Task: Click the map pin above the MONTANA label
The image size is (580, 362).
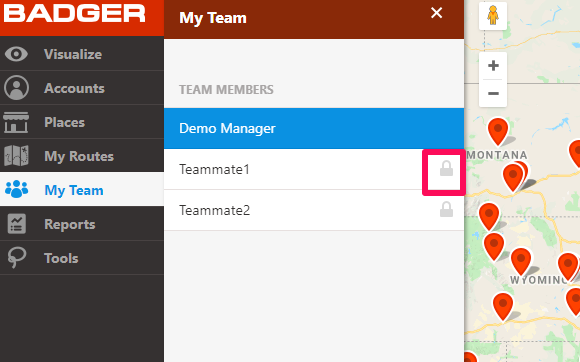Action: pyautogui.click(x=498, y=131)
